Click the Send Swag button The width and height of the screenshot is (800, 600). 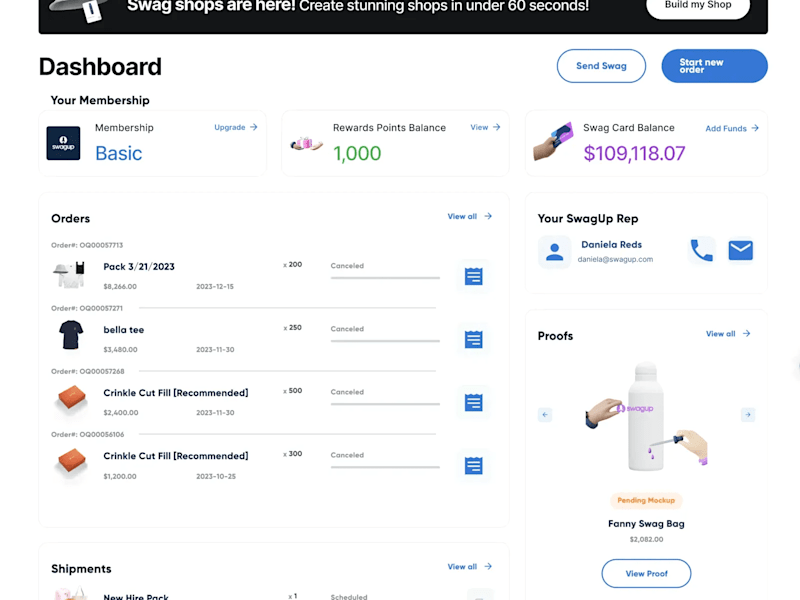point(601,66)
